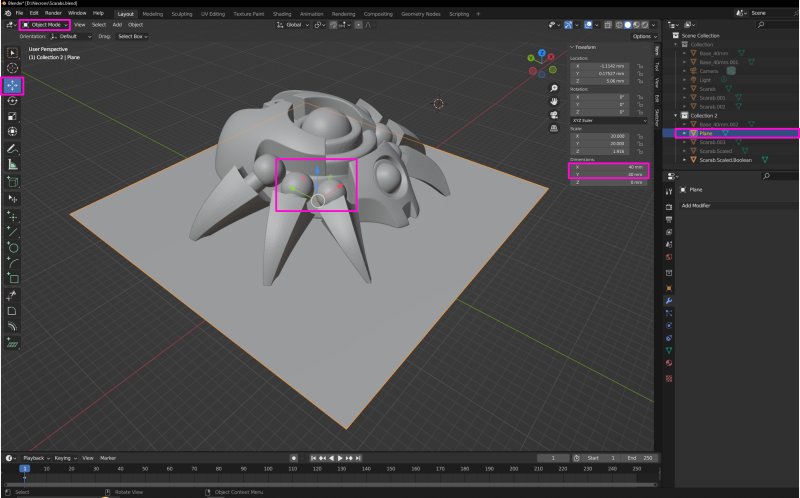Select the Move tool in the toolbar
This screenshot has width=800, height=498.
click(x=13, y=86)
